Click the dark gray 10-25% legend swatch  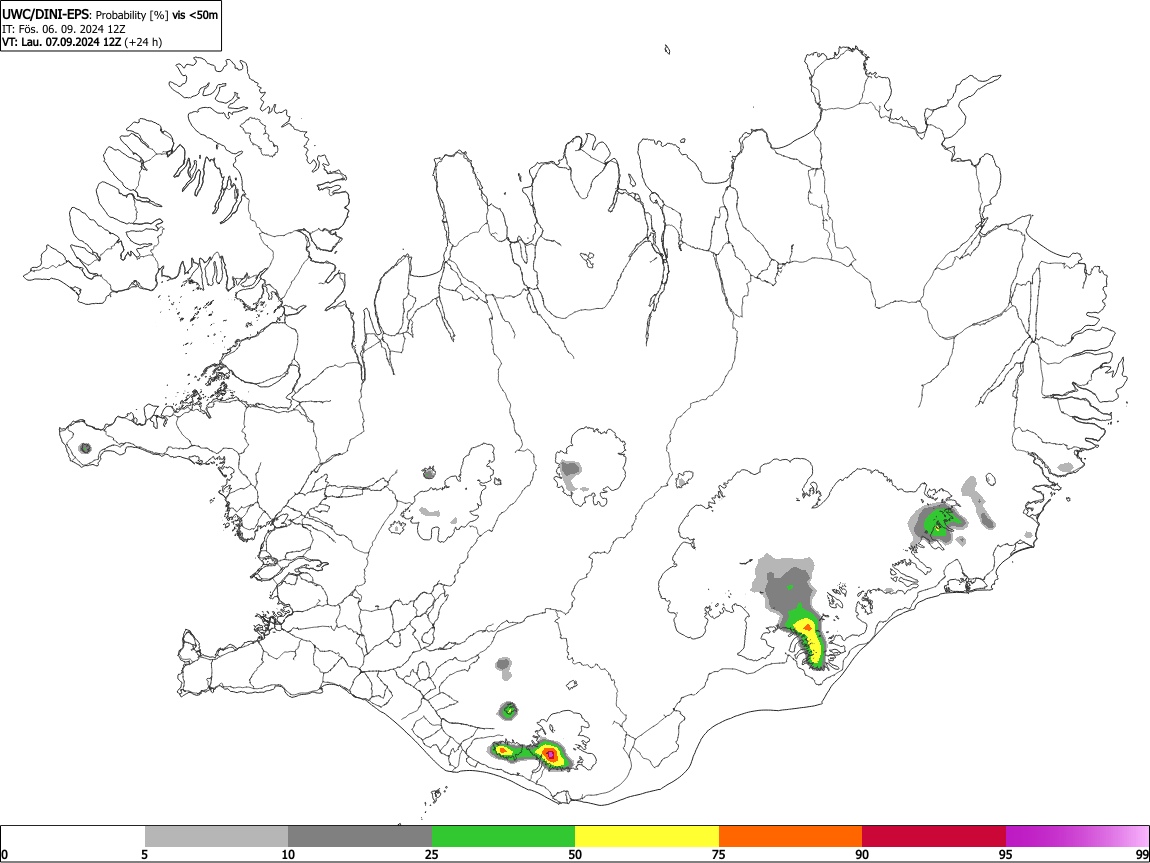360,837
